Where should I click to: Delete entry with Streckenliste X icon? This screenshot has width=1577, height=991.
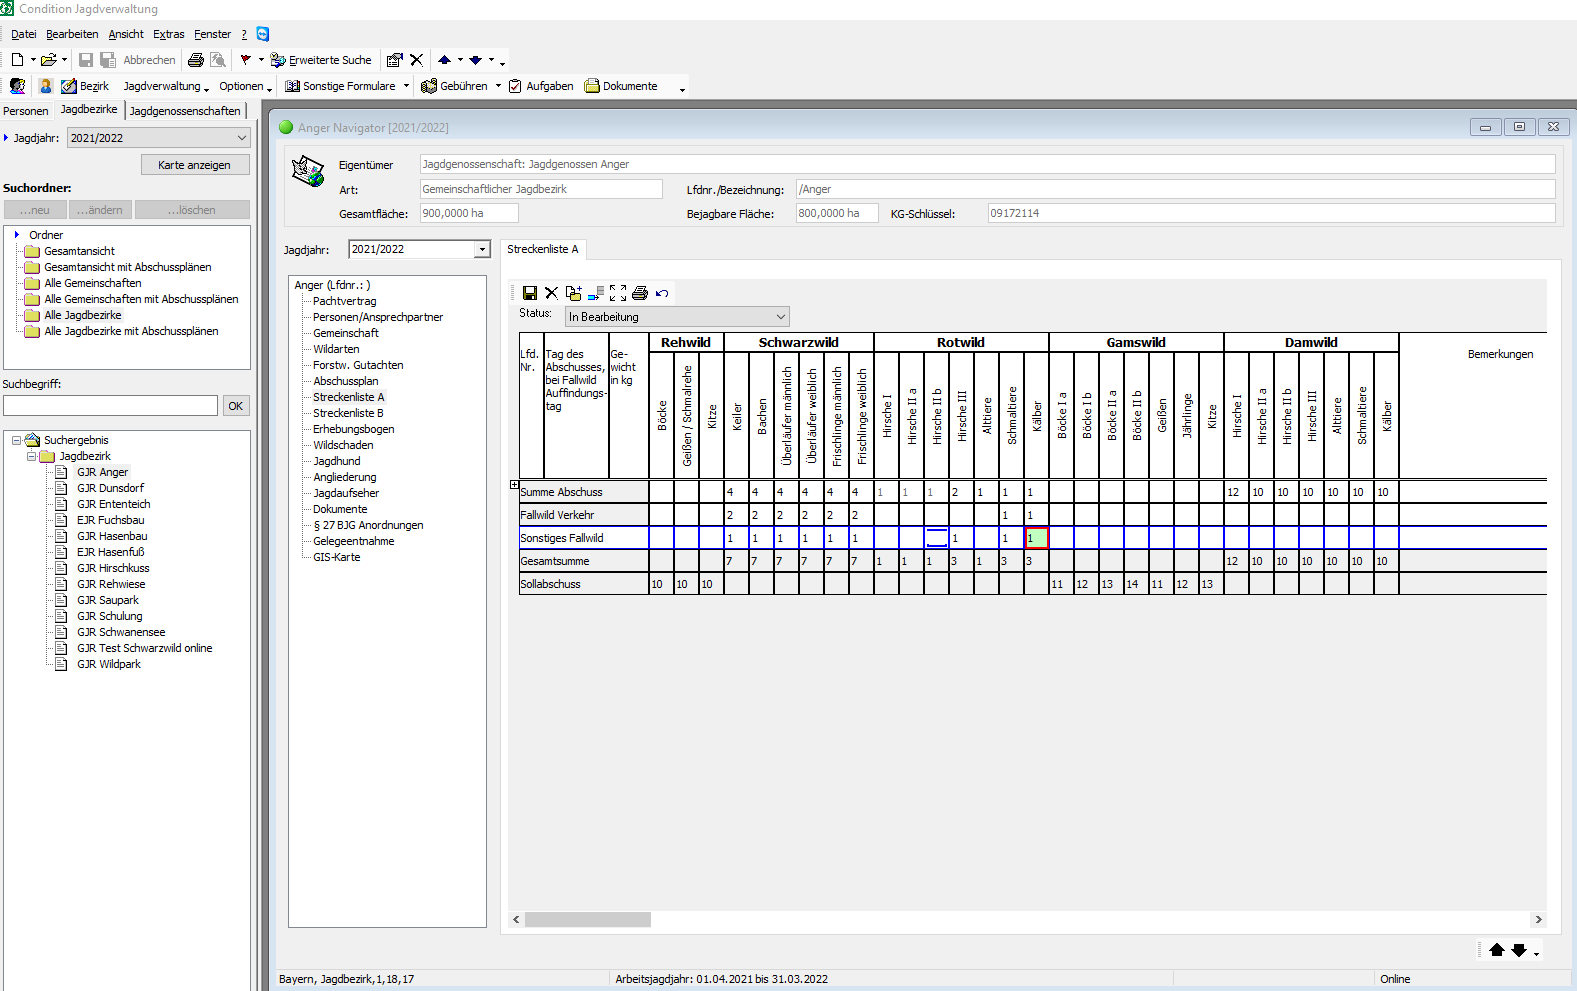pos(551,293)
